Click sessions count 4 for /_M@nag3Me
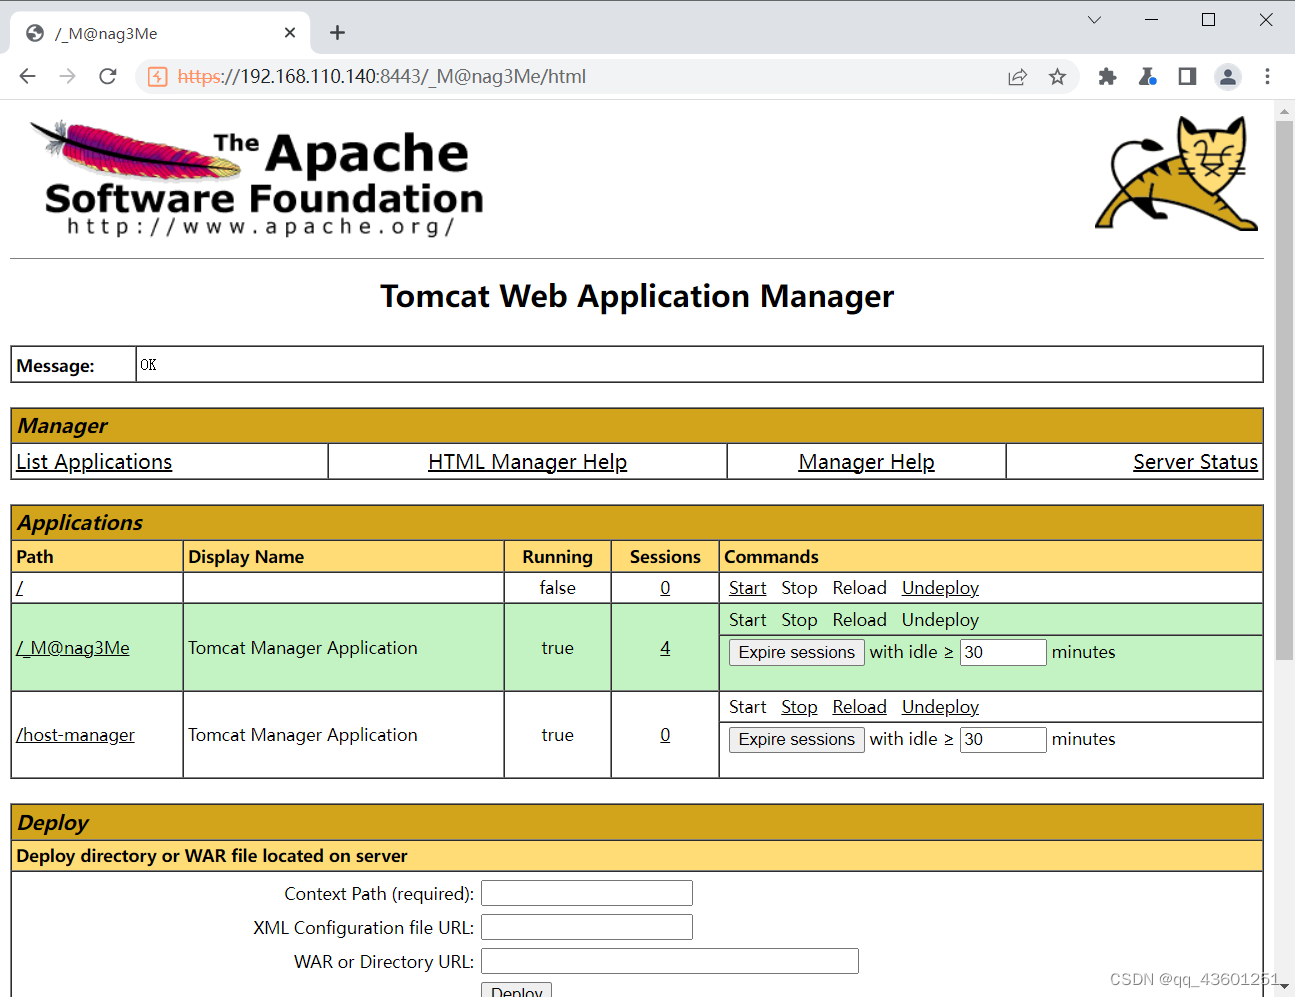1295x997 pixels. [x=665, y=648]
